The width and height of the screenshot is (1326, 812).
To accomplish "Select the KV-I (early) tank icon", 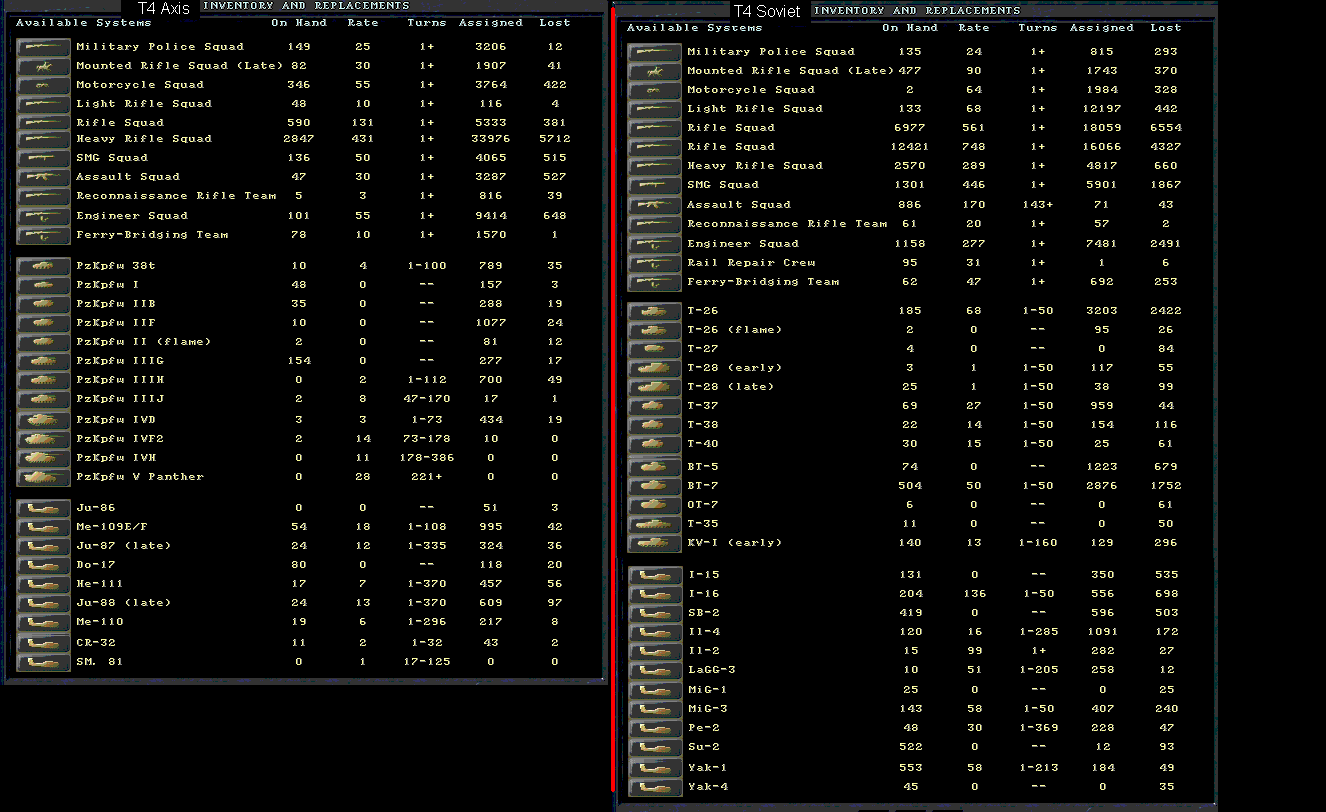I will point(655,543).
